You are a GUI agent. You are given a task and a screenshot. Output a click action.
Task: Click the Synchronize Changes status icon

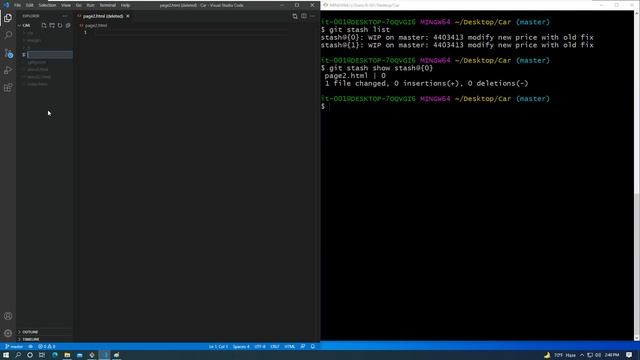31,347
